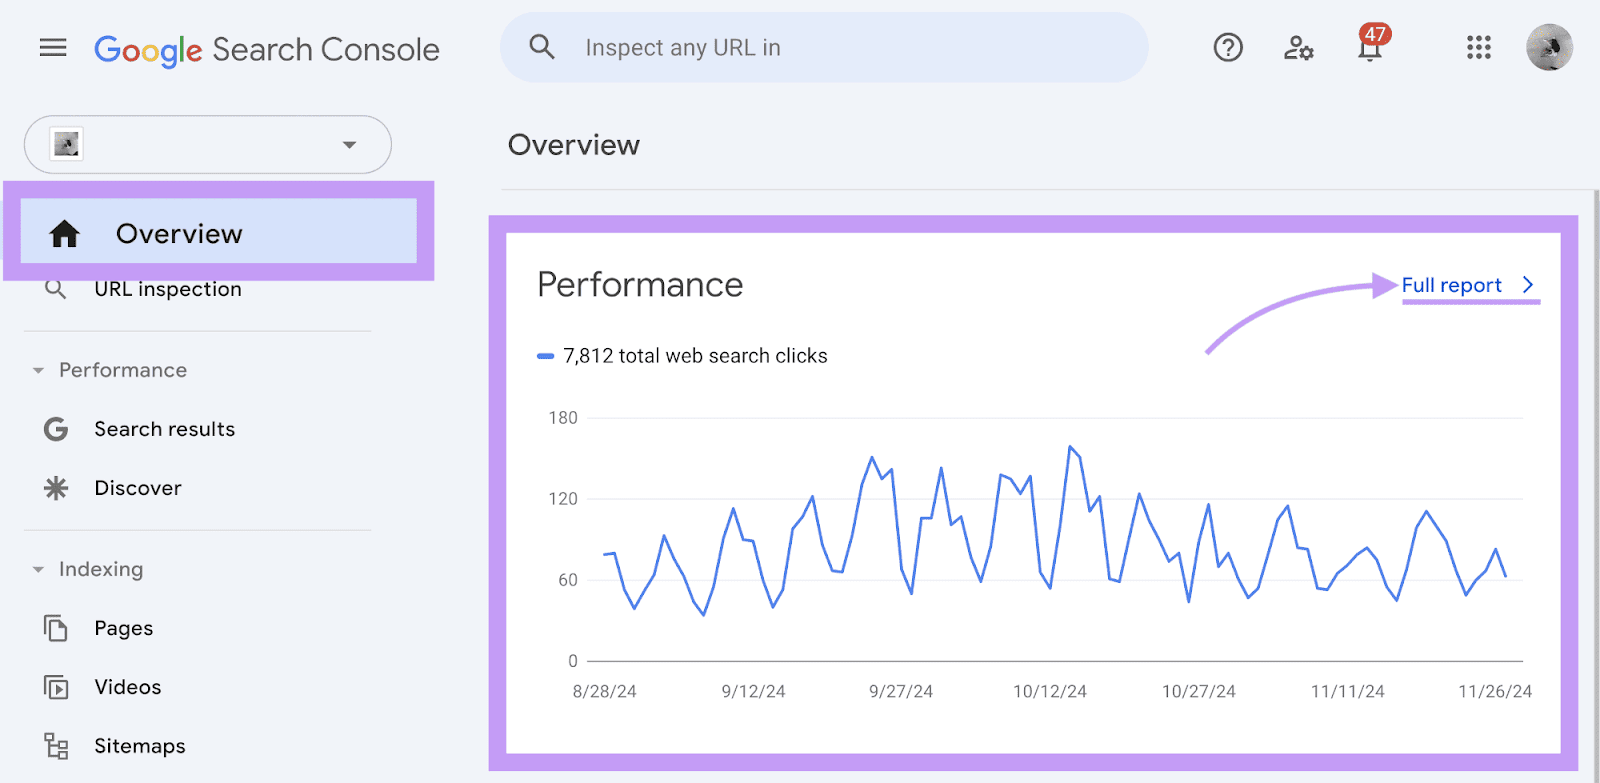Open the Help question mark icon
This screenshot has width=1600, height=783.
(1228, 47)
